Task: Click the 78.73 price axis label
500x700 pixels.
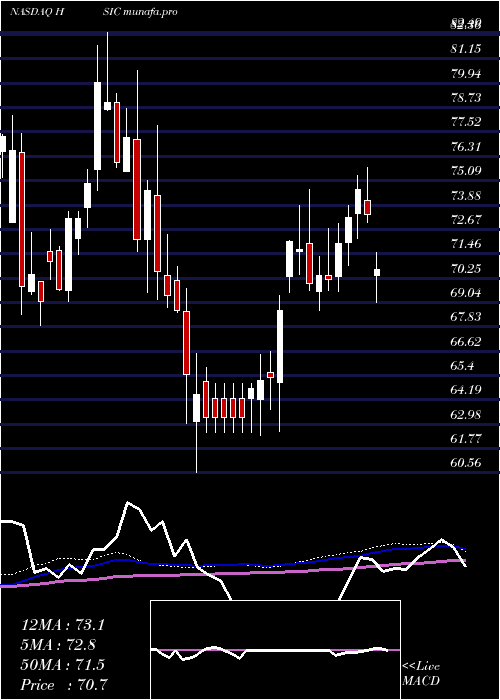Action: click(466, 97)
